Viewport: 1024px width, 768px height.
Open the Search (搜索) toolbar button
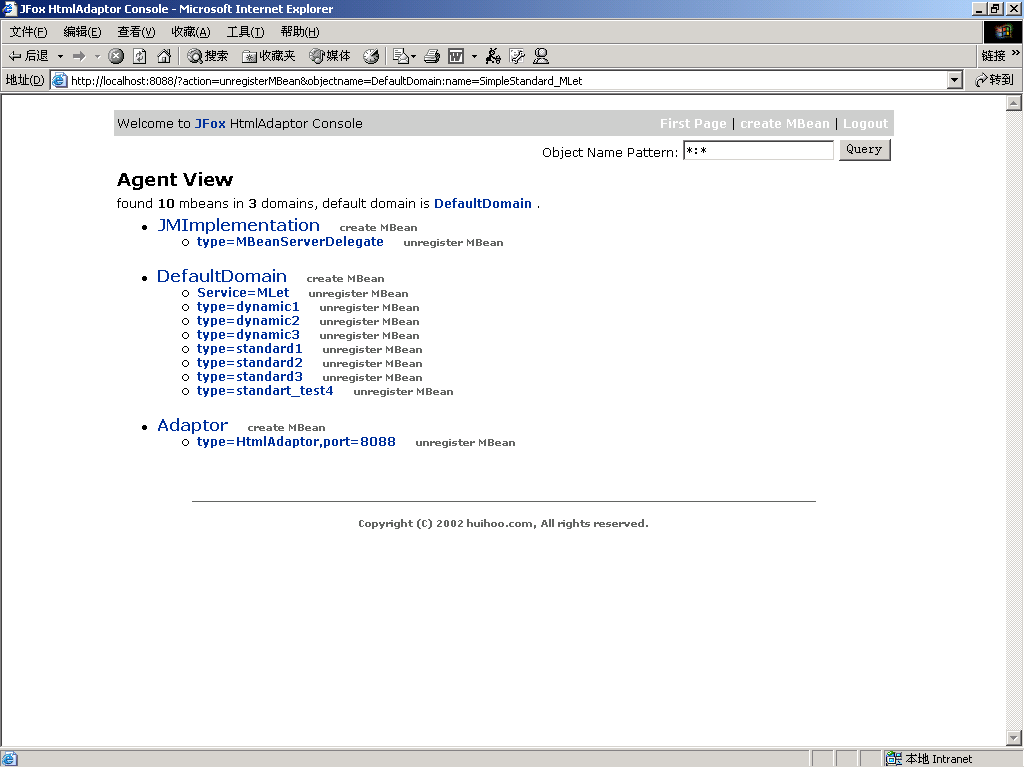pyautogui.click(x=208, y=56)
